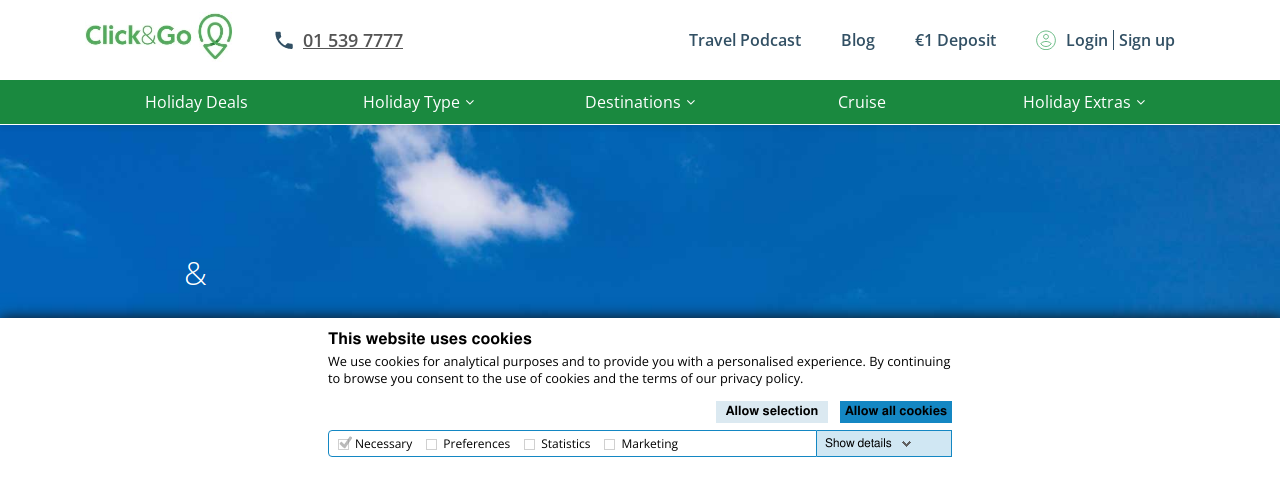
Task: Enable the Preferences cookies checkbox
Action: tap(432, 444)
